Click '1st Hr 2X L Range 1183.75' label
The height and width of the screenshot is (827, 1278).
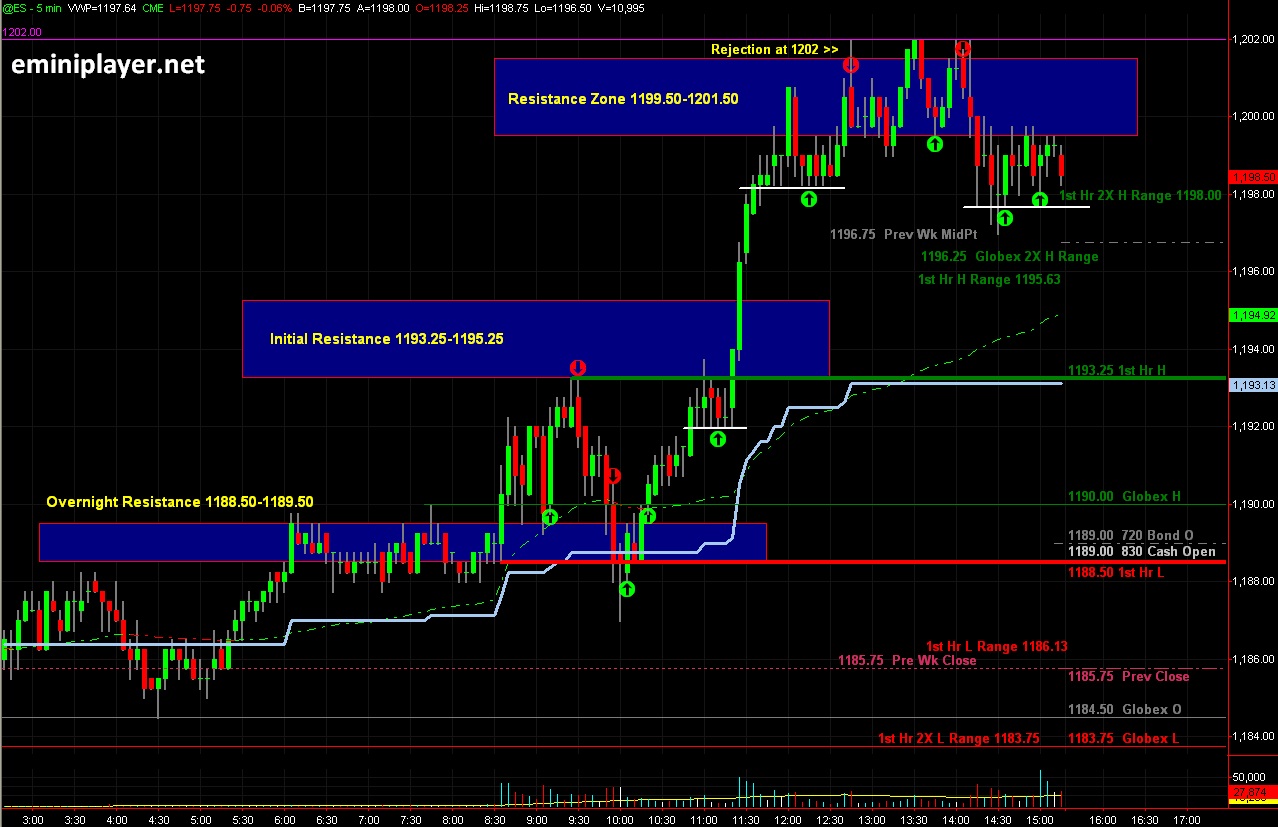[x=958, y=738]
